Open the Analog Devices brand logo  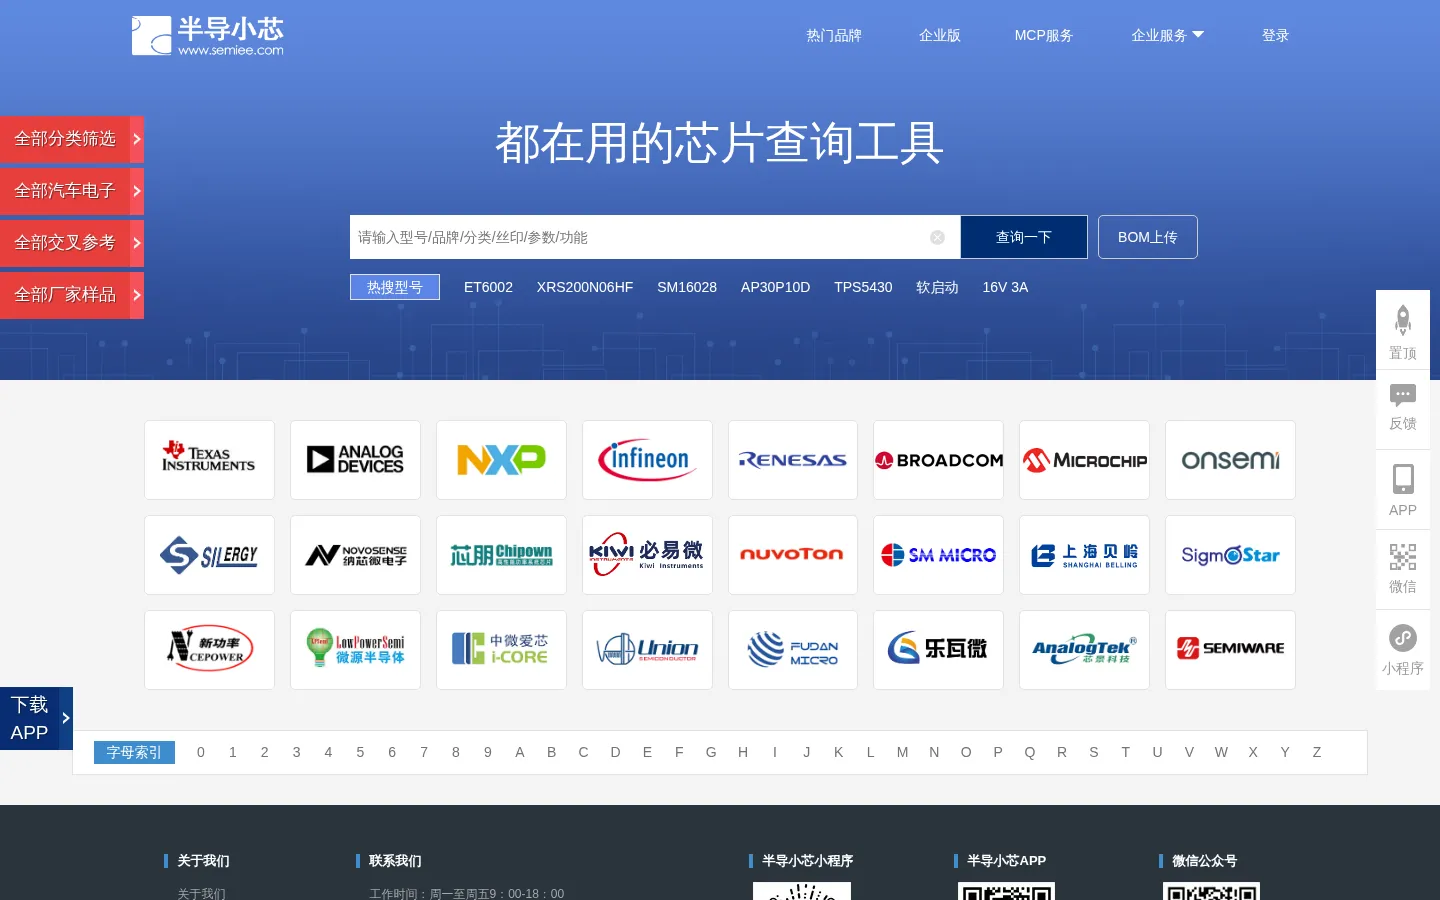click(355, 460)
